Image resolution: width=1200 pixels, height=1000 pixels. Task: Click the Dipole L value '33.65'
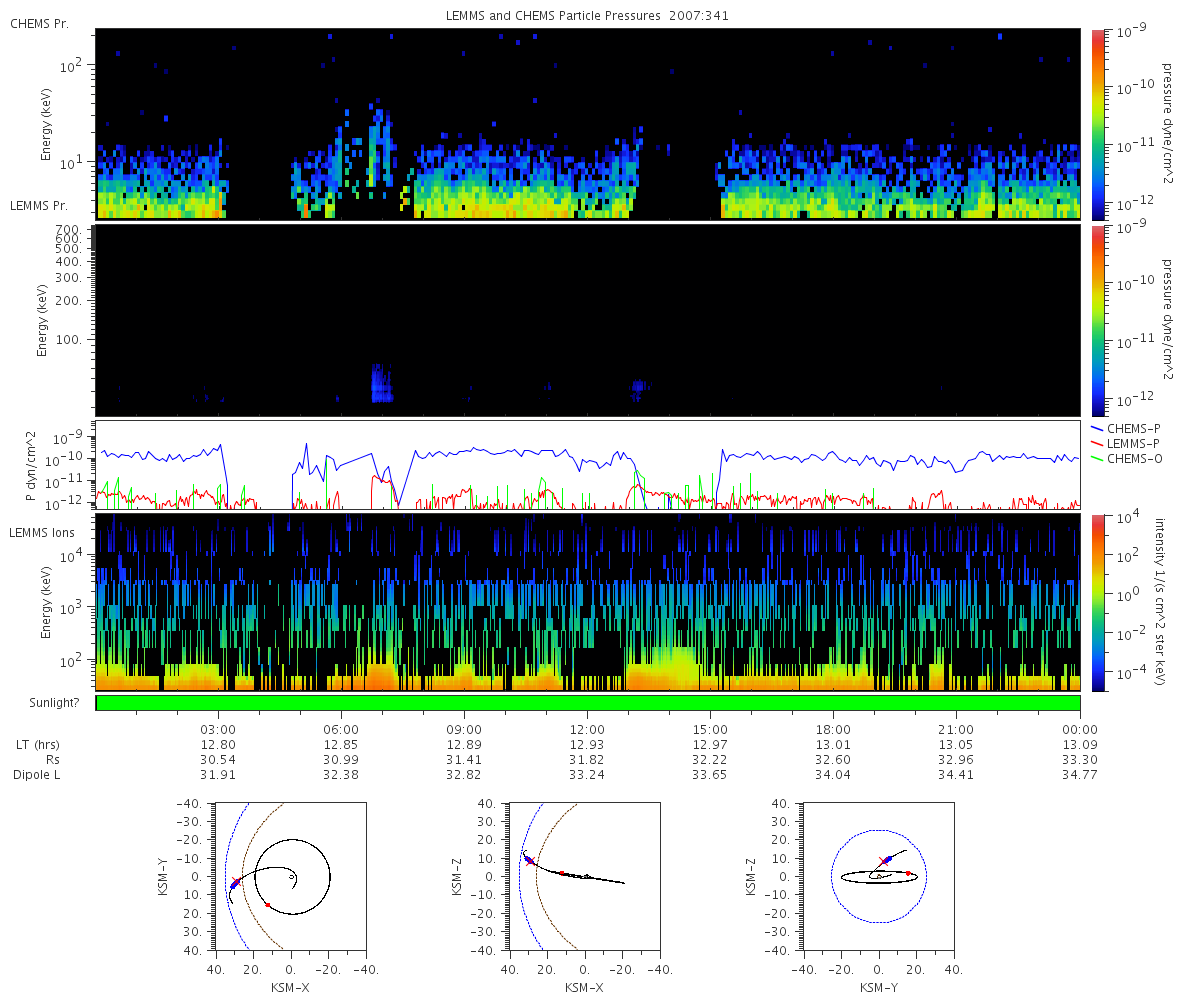coord(710,775)
